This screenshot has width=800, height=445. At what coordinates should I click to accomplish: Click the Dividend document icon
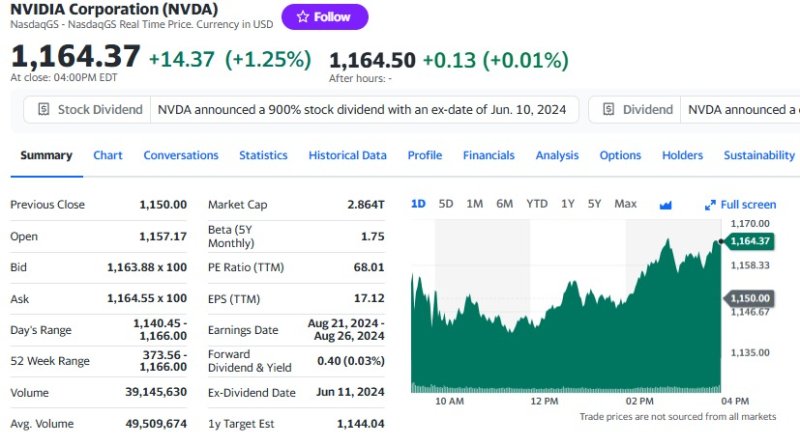(608, 110)
